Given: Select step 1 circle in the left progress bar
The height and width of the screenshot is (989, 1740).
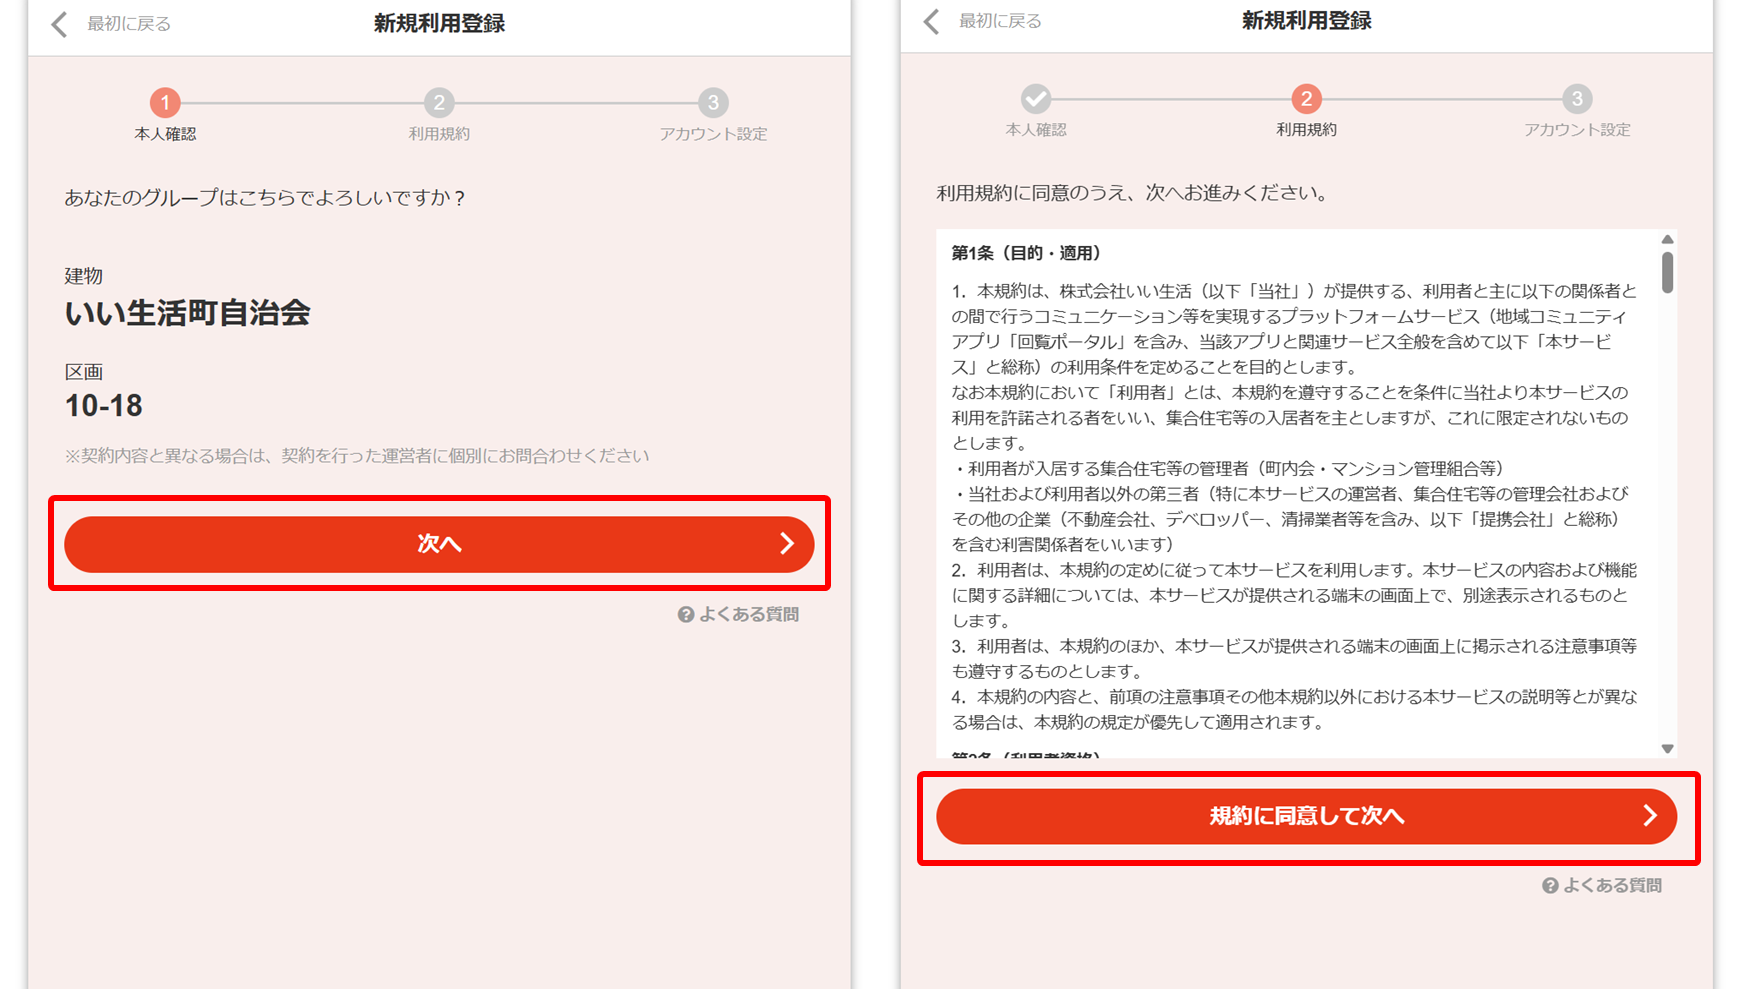Looking at the screenshot, I should (165, 102).
